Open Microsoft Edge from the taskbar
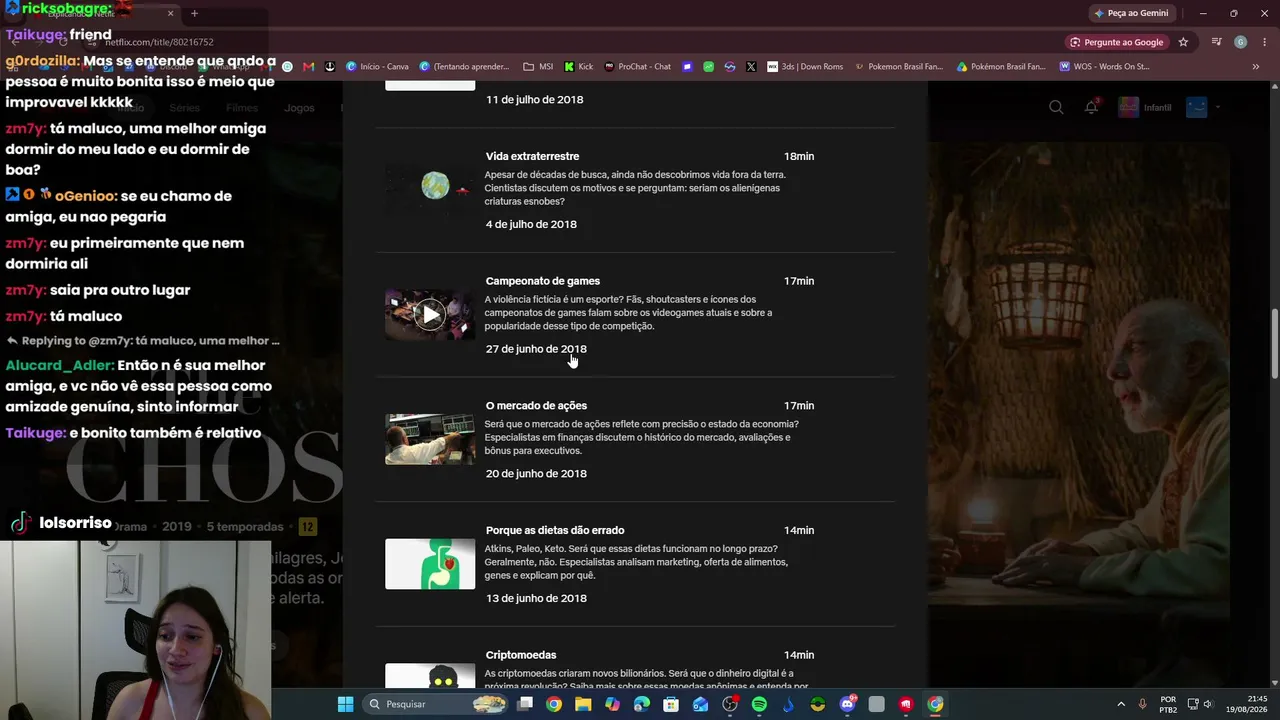 [x=642, y=704]
